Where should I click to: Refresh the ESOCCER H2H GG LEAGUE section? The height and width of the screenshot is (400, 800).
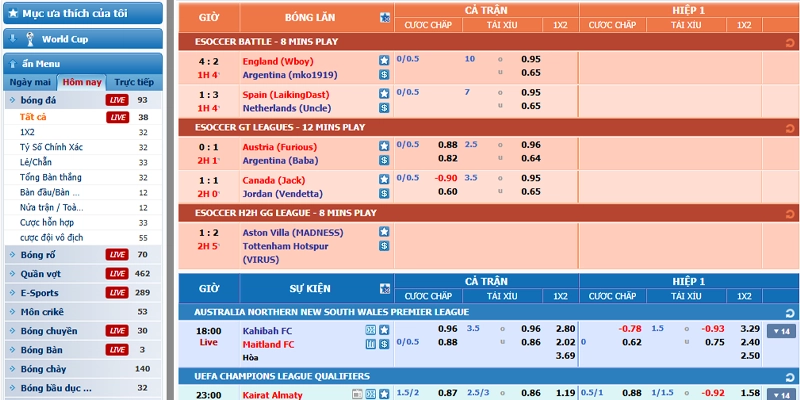coord(790,213)
